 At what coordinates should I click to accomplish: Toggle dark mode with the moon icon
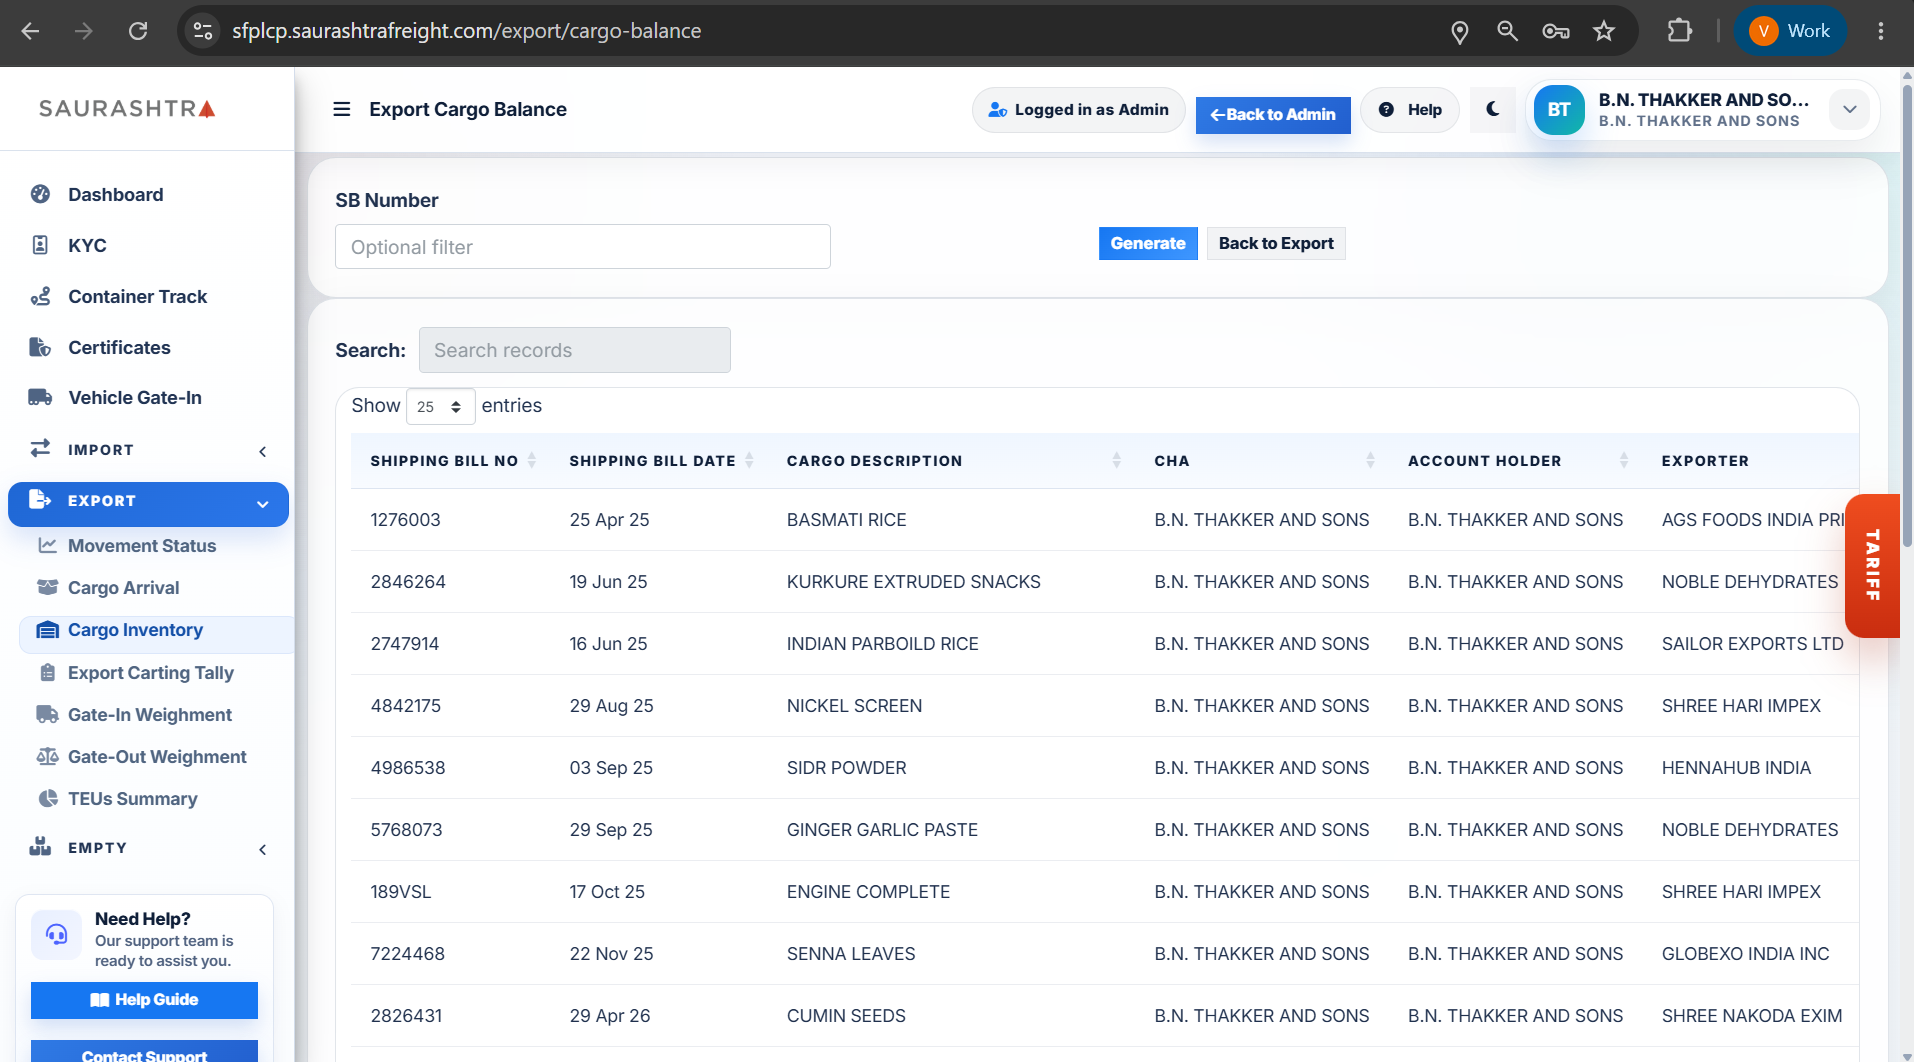1492,109
